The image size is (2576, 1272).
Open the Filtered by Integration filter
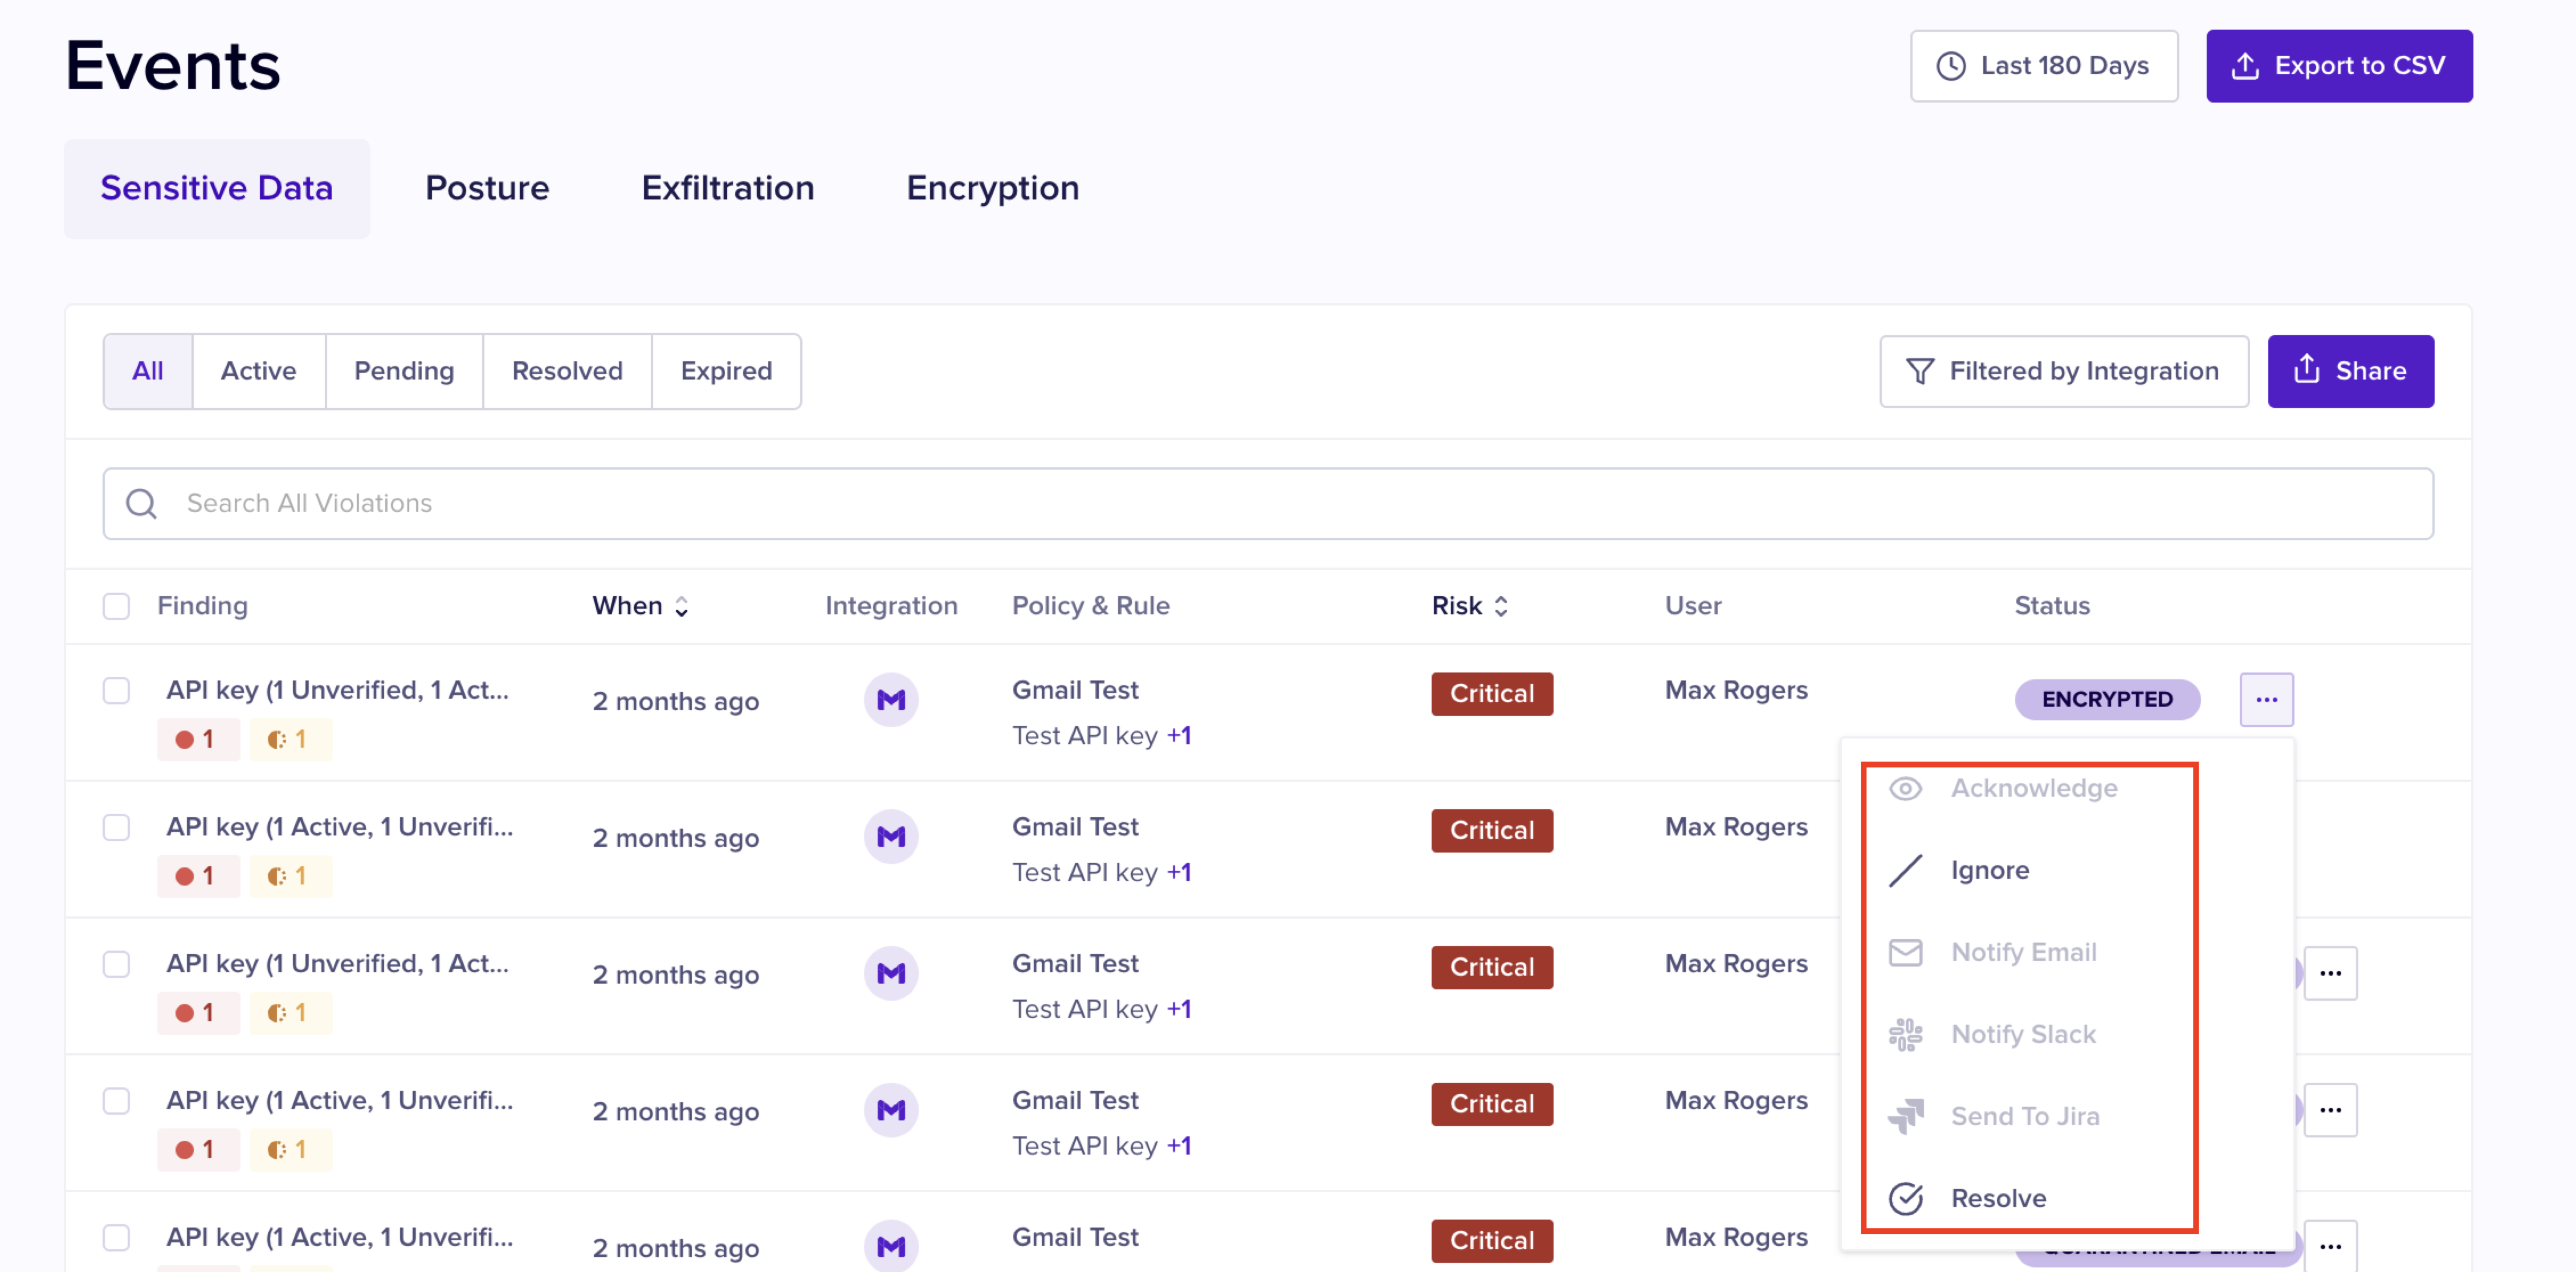coord(2063,371)
